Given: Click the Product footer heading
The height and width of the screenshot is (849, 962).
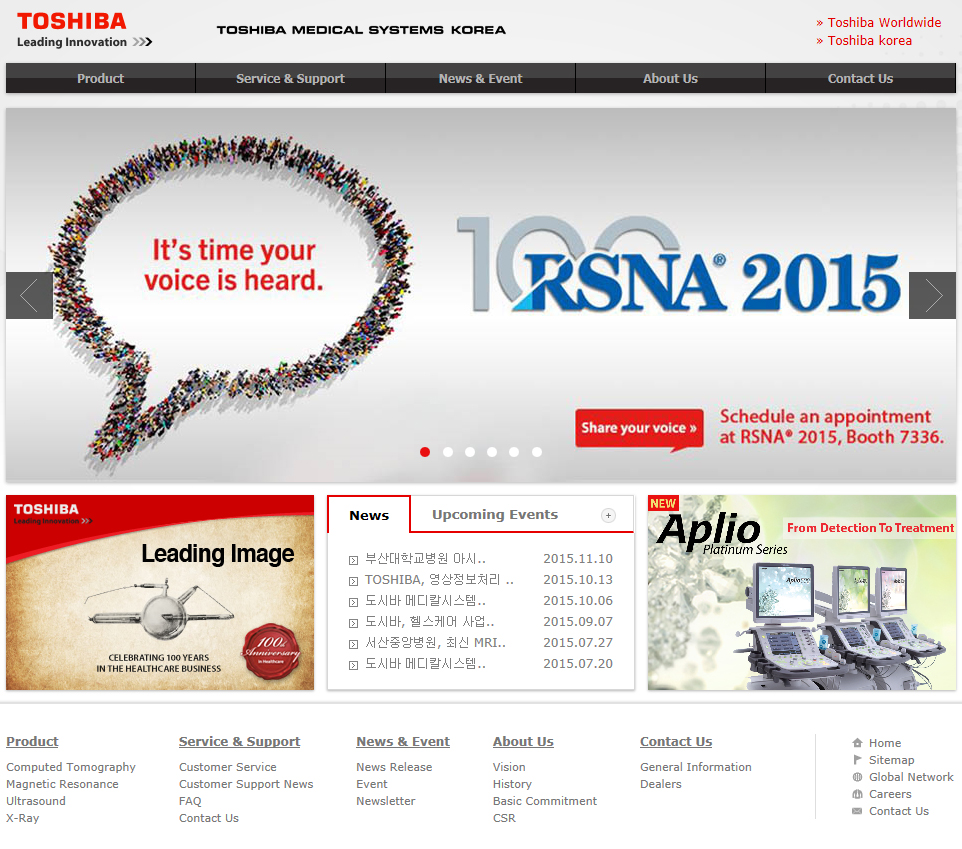Looking at the screenshot, I should click(x=33, y=742).
